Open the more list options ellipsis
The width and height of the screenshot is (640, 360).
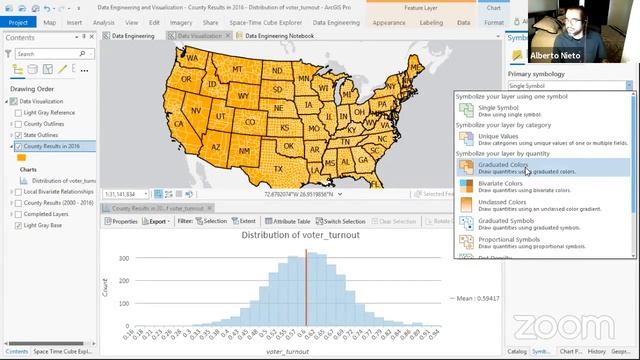tap(84, 71)
